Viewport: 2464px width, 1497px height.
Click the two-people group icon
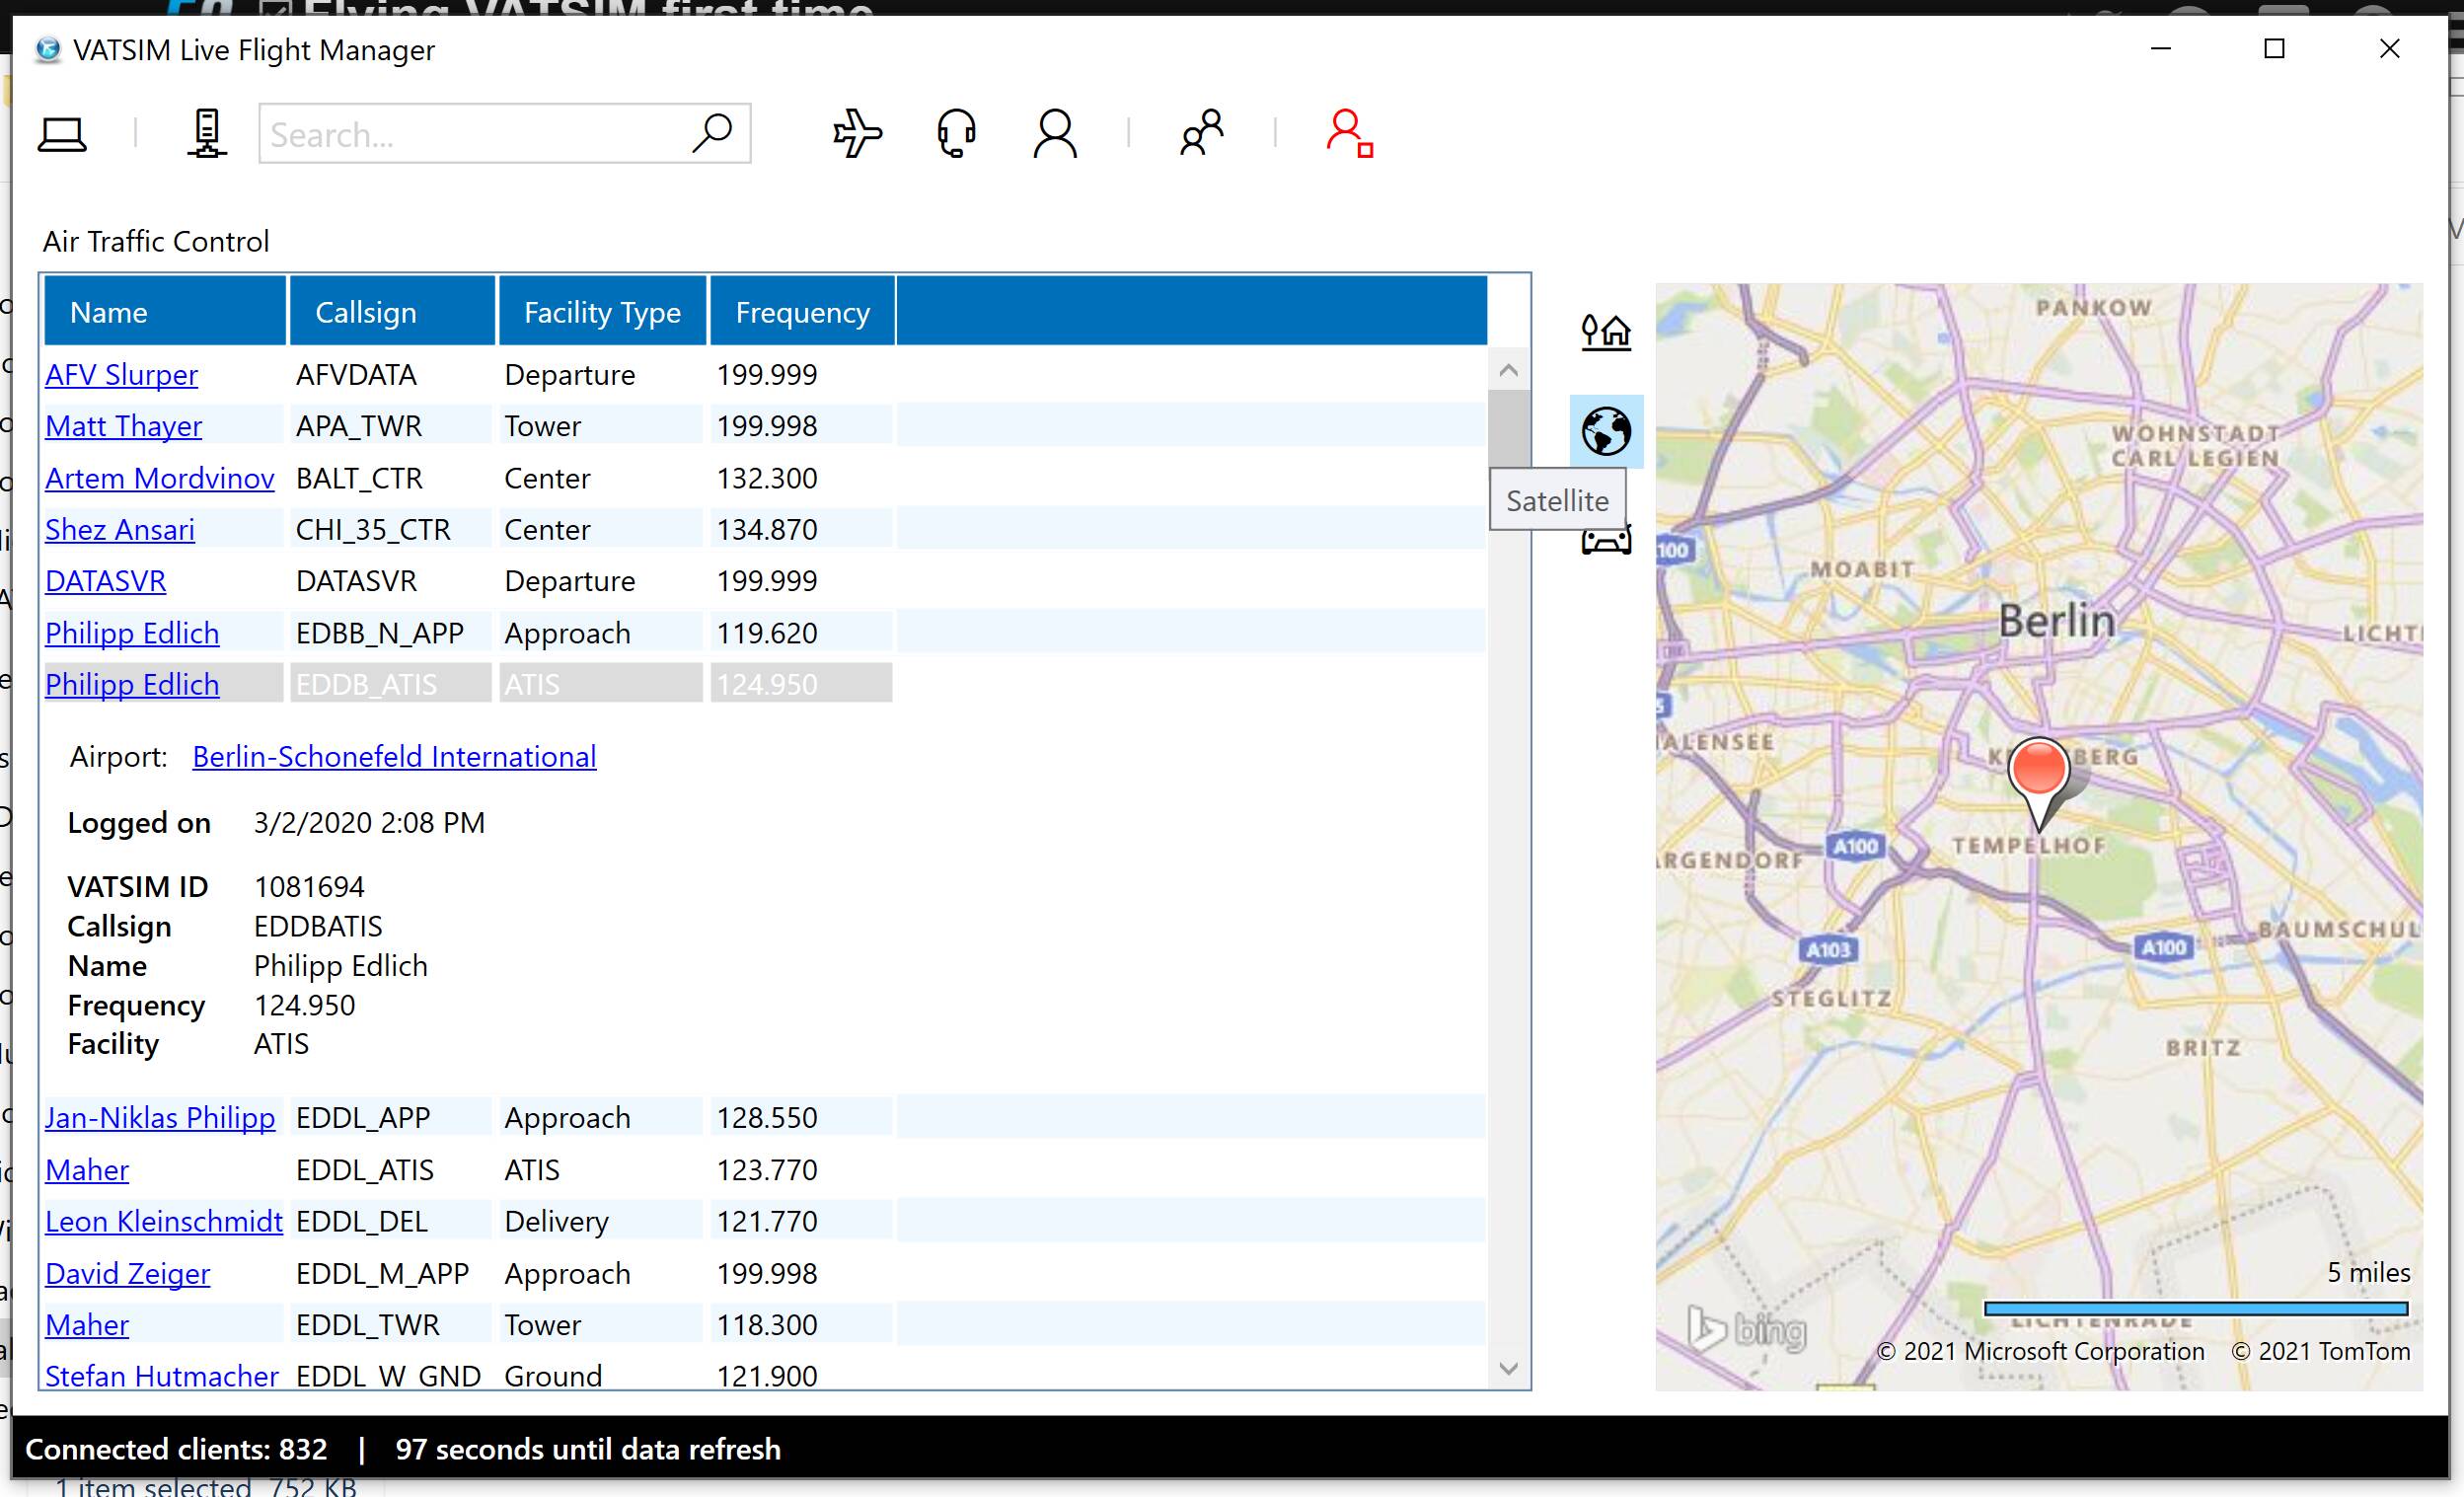click(1201, 134)
